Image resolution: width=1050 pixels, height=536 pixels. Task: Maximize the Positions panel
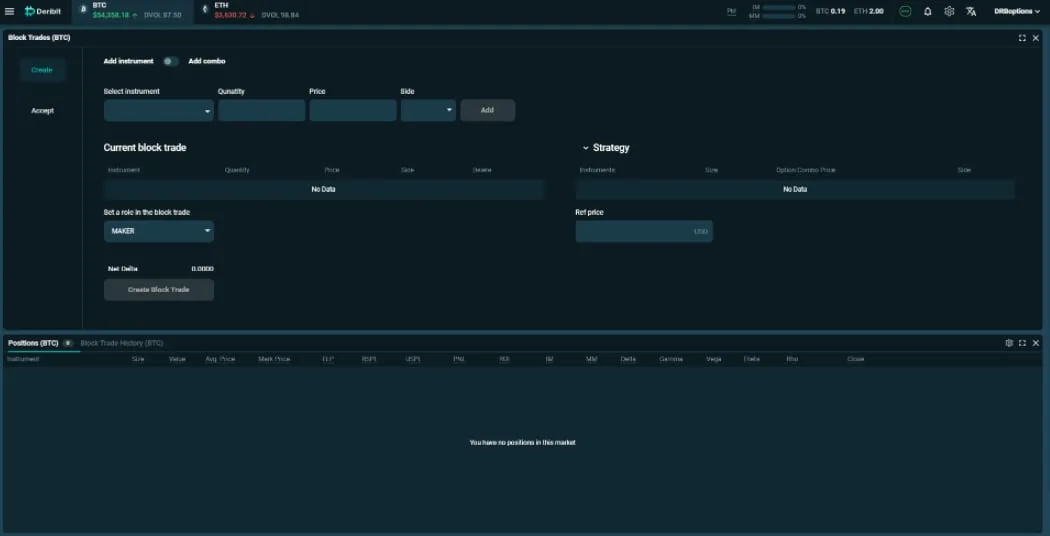coord(1022,343)
